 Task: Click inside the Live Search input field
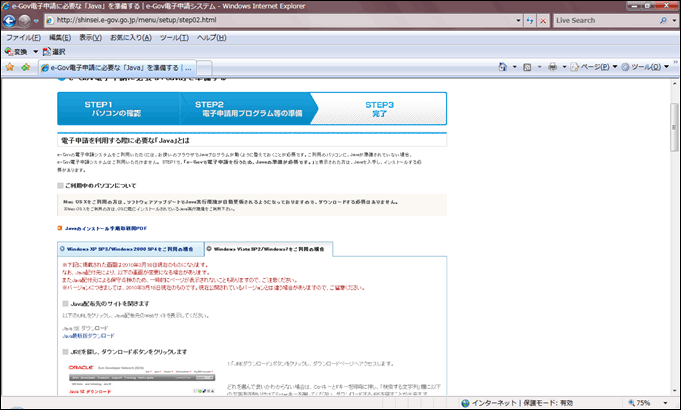[x=600, y=19]
